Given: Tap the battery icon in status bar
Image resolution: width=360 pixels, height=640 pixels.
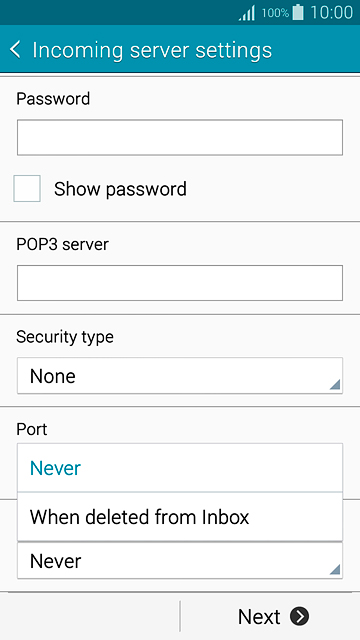Looking at the screenshot, I should [x=298, y=13].
